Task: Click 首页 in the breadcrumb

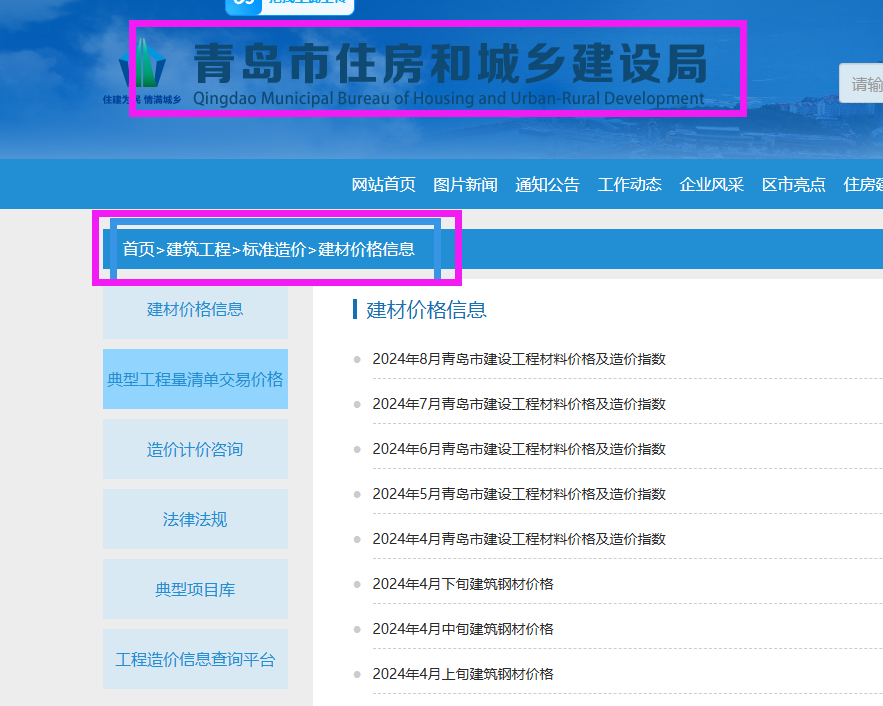Action: [x=139, y=249]
